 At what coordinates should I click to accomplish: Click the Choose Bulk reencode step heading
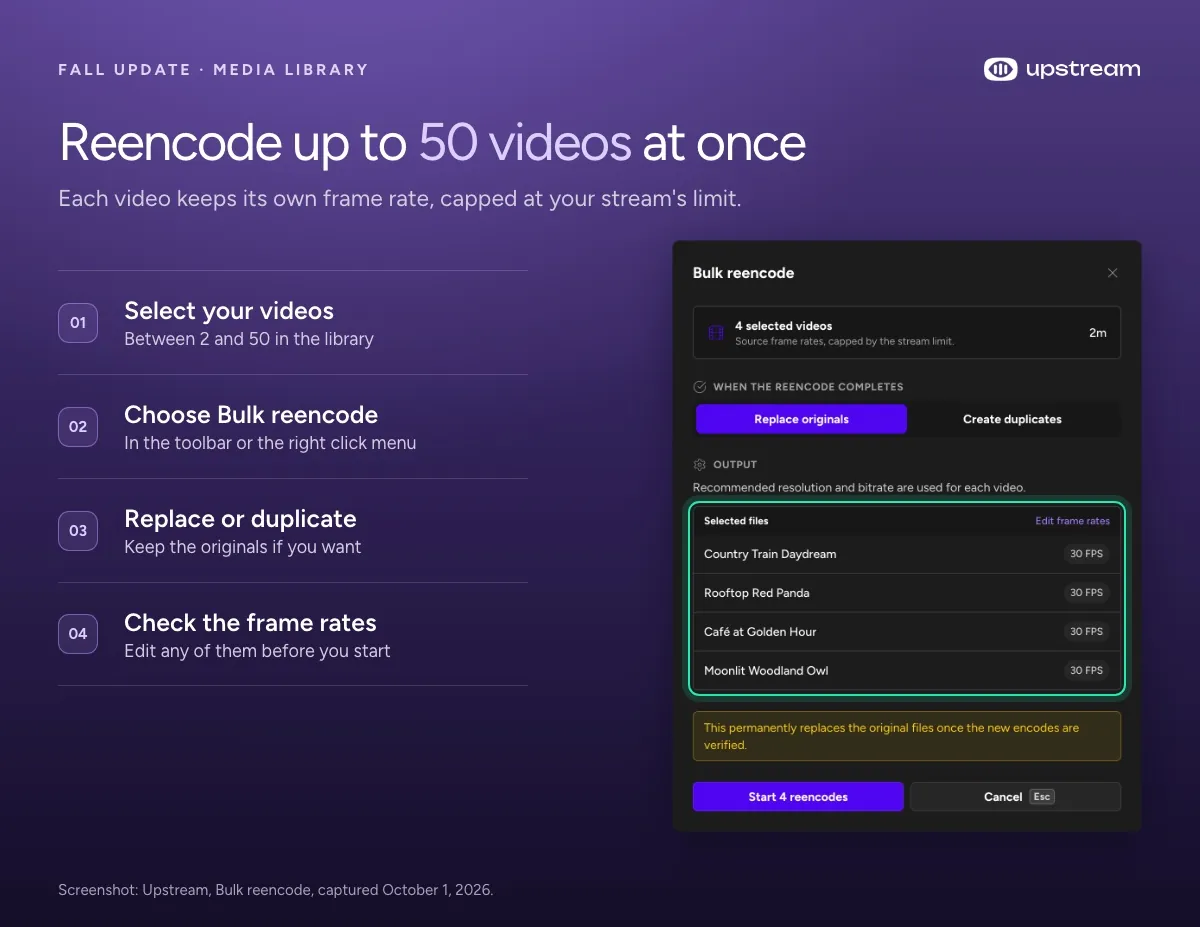pyautogui.click(x=251, y=415)
